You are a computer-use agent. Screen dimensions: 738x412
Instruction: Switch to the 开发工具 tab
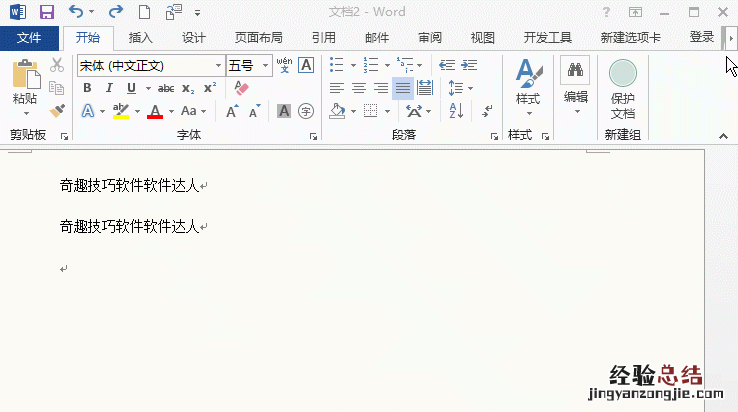[547, 38]
